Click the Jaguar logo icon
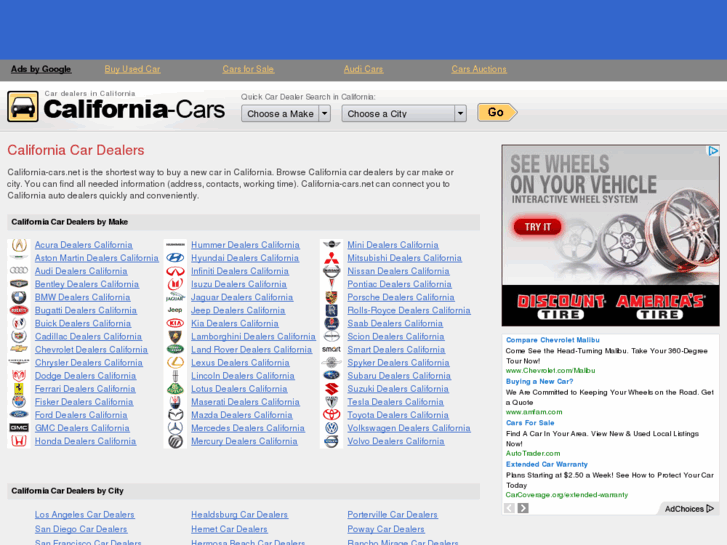727x545 pixels. [175, 297]
